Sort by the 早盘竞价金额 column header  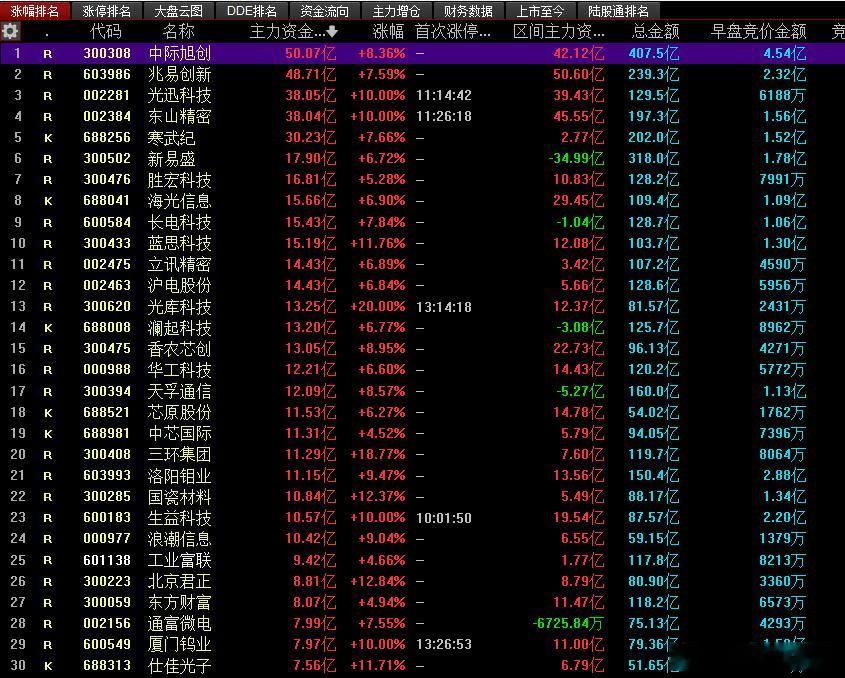click(759, 31)
